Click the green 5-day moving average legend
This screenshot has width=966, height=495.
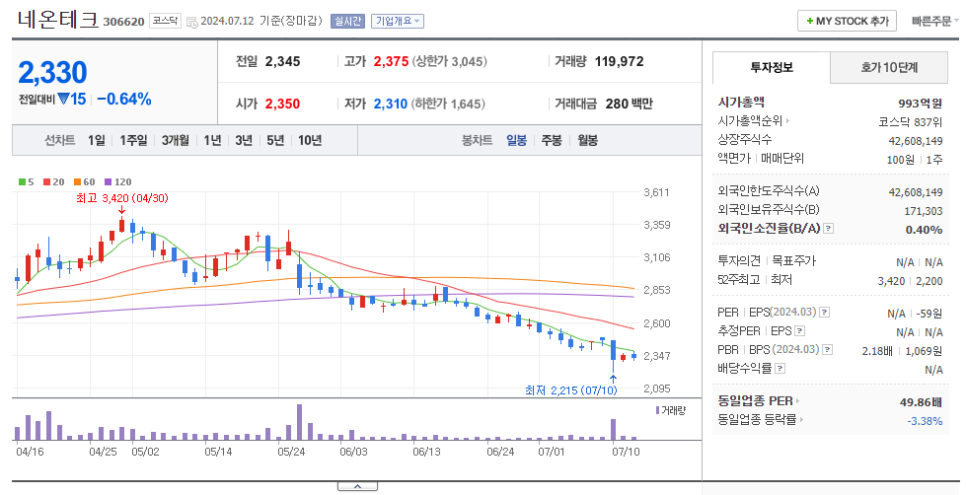click(x=26, y=182)
